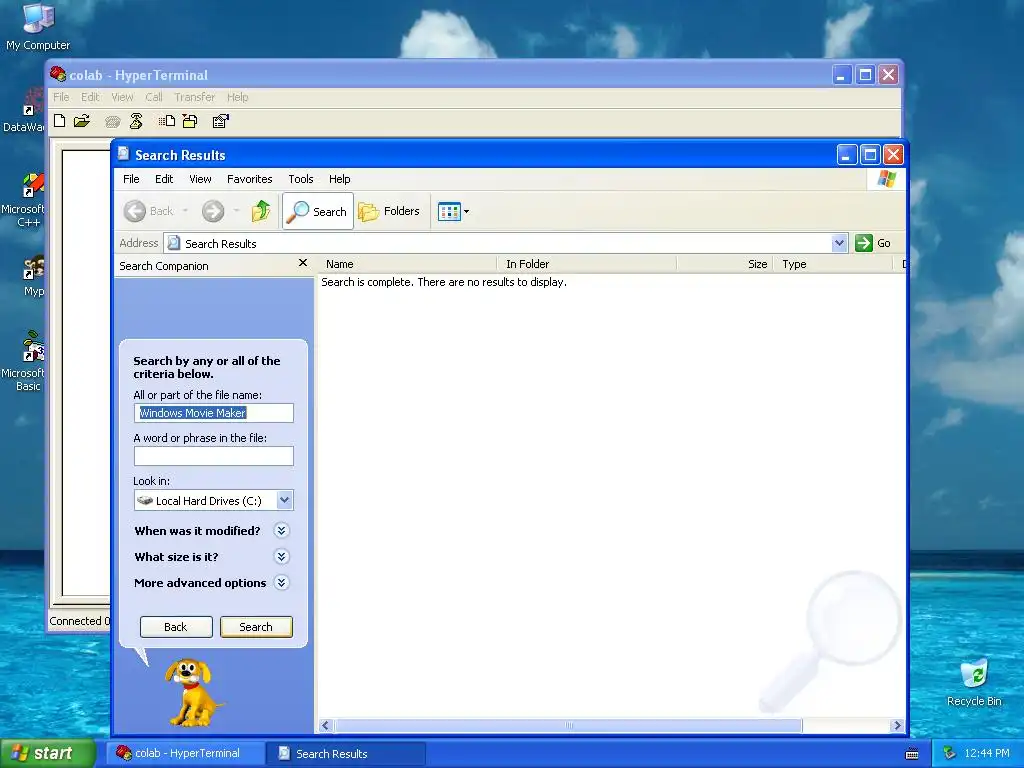This screenshot has width=1024, height=768.
Task: Open the Views icon menu
Action: pyautogui.click(x=453, y=211)
